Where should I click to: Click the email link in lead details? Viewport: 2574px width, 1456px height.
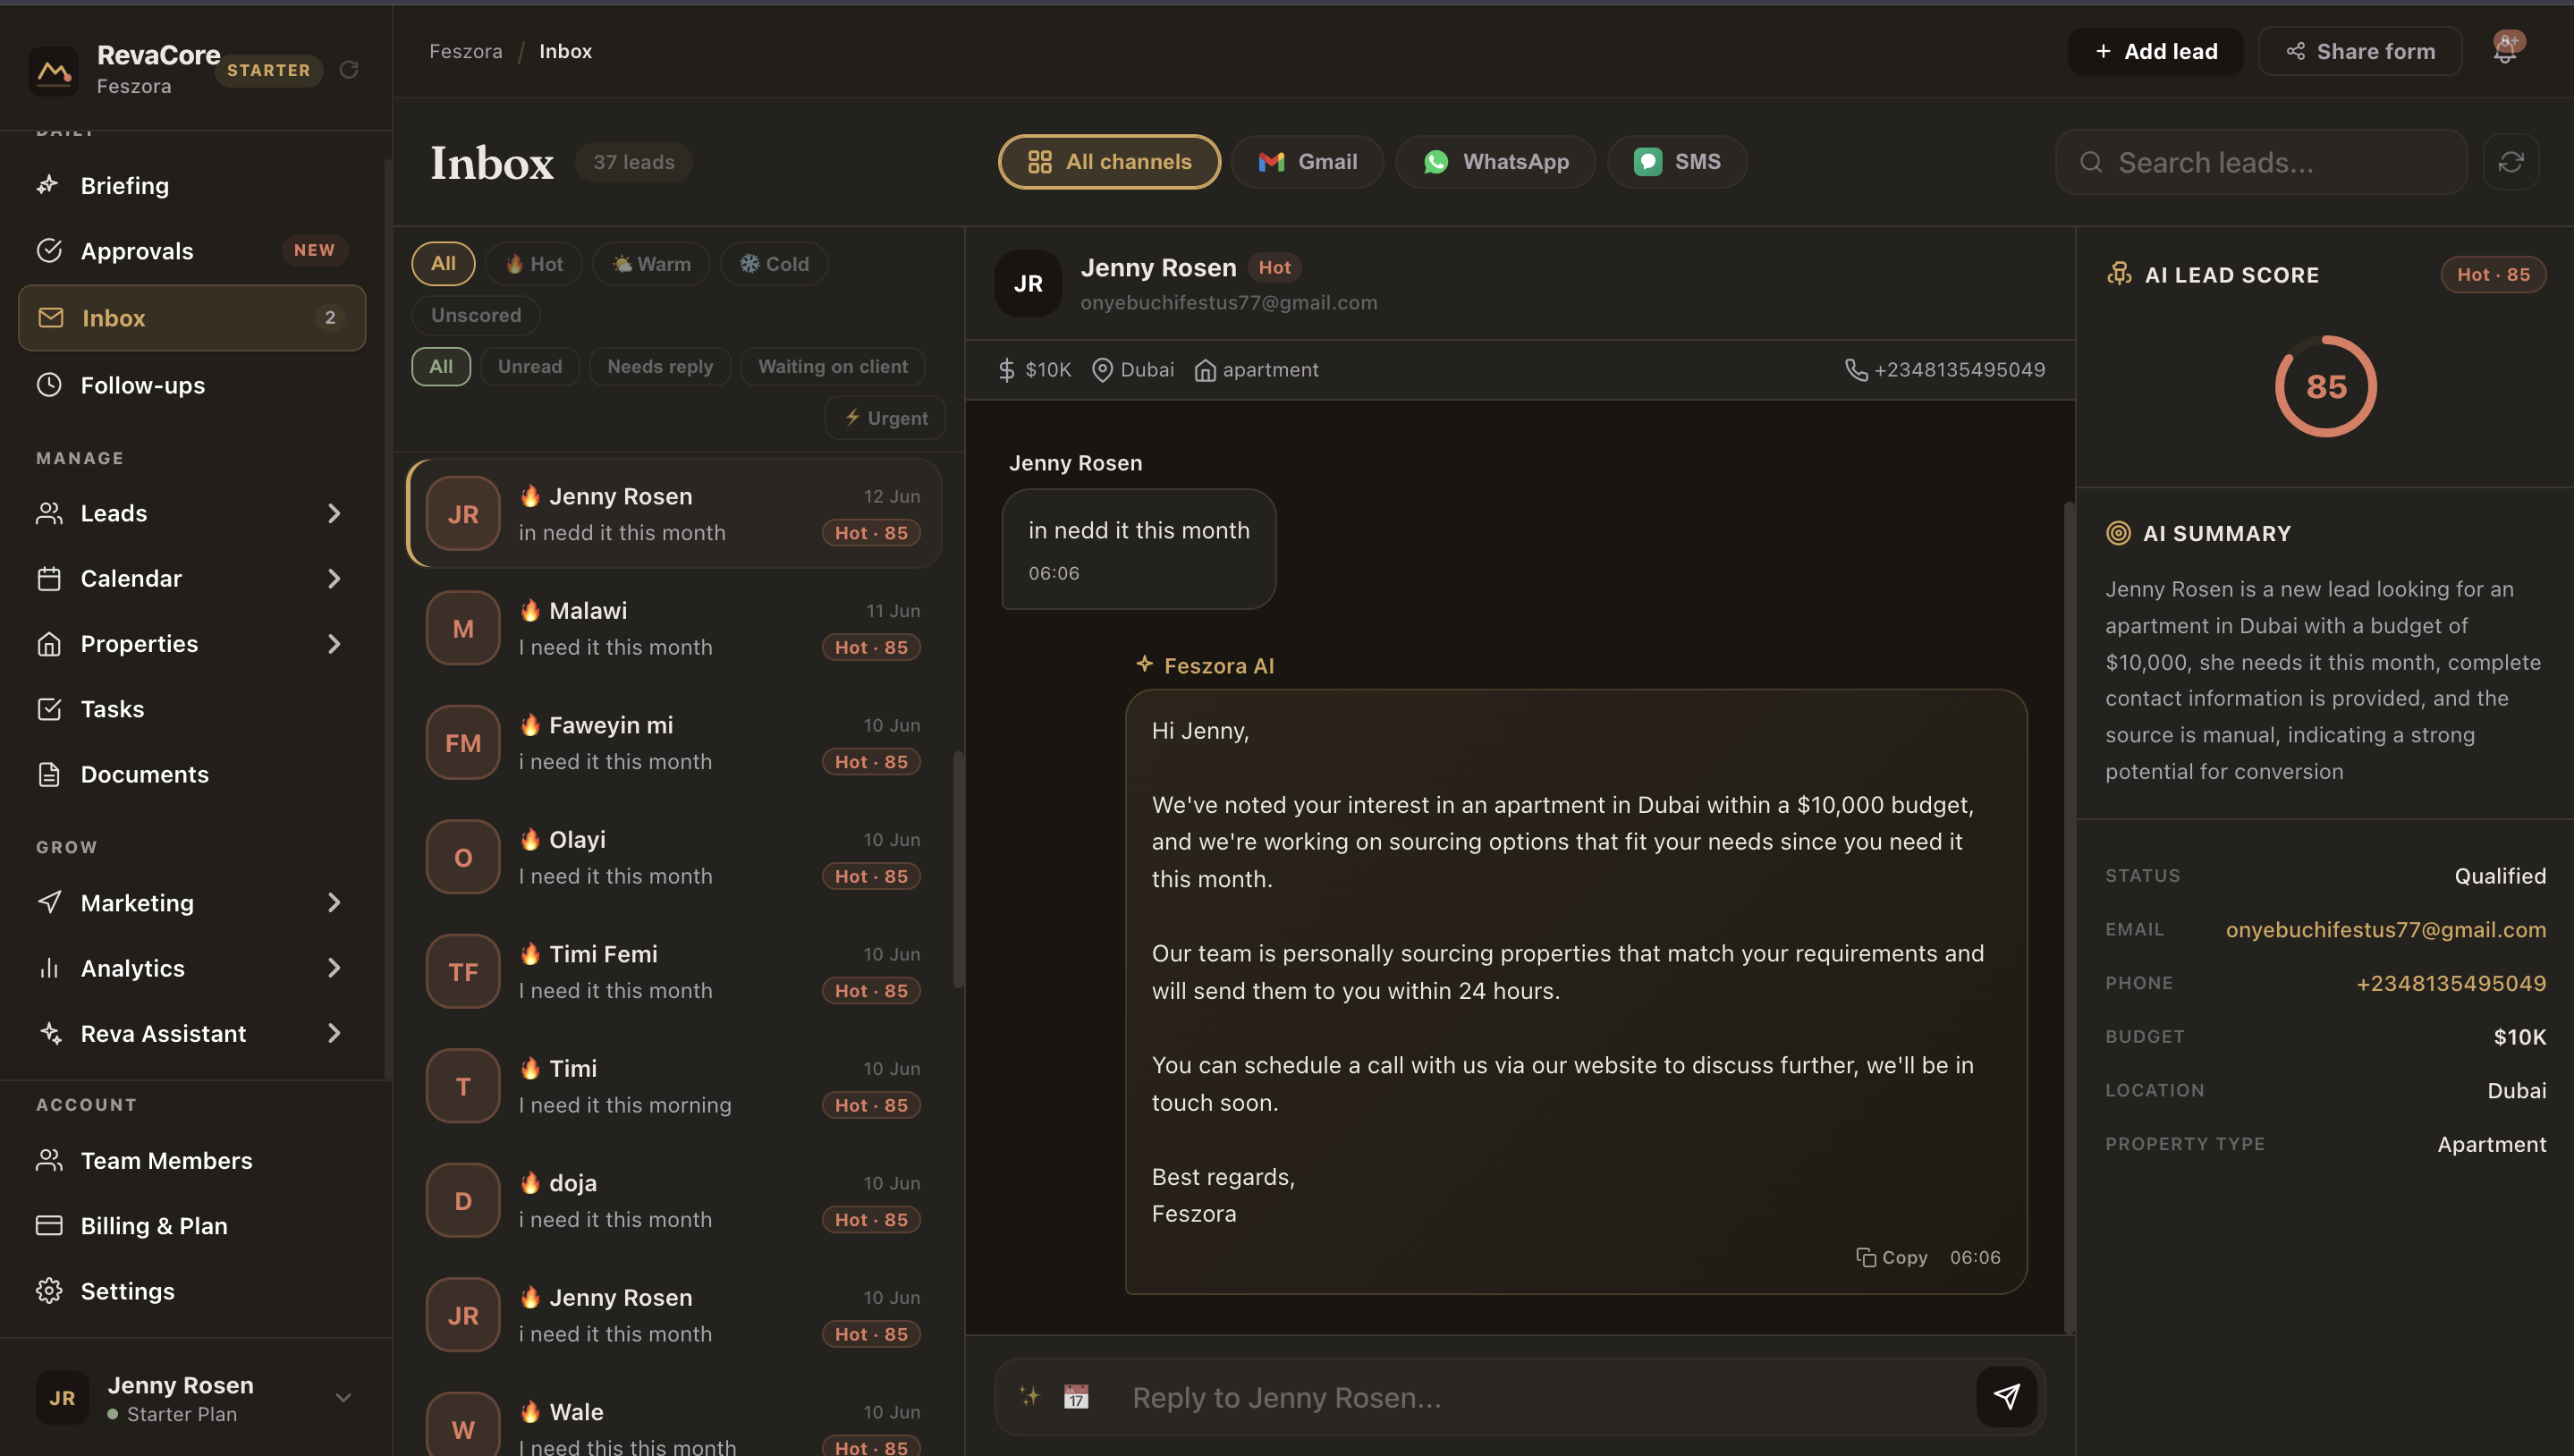pos(2386,929)
